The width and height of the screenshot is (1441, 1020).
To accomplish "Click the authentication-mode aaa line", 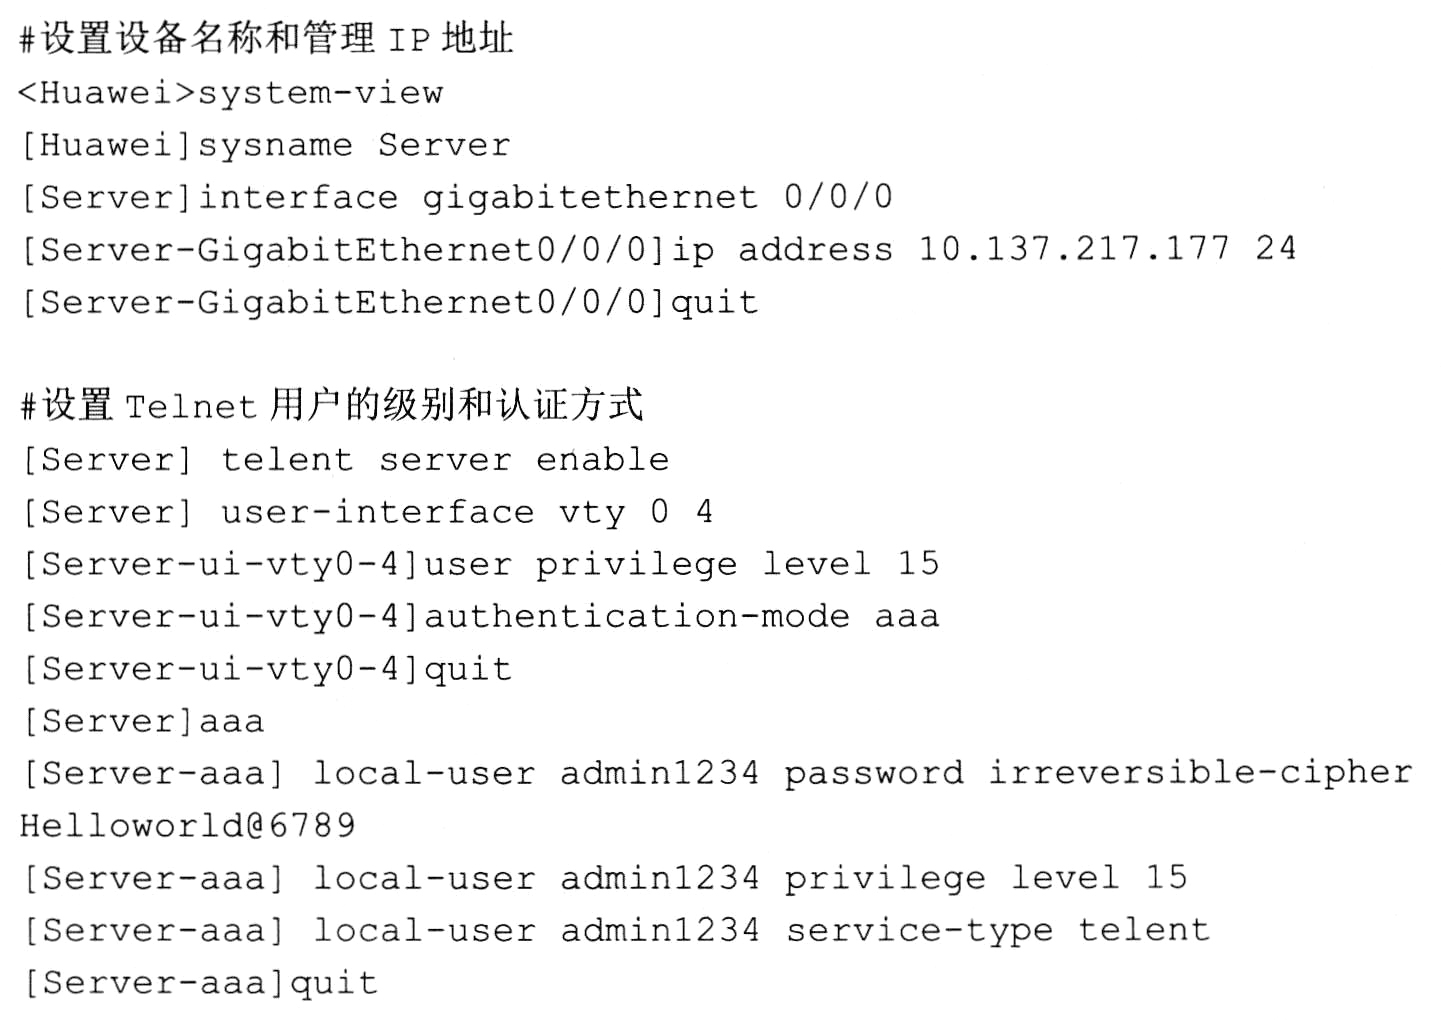I will 480,616.
